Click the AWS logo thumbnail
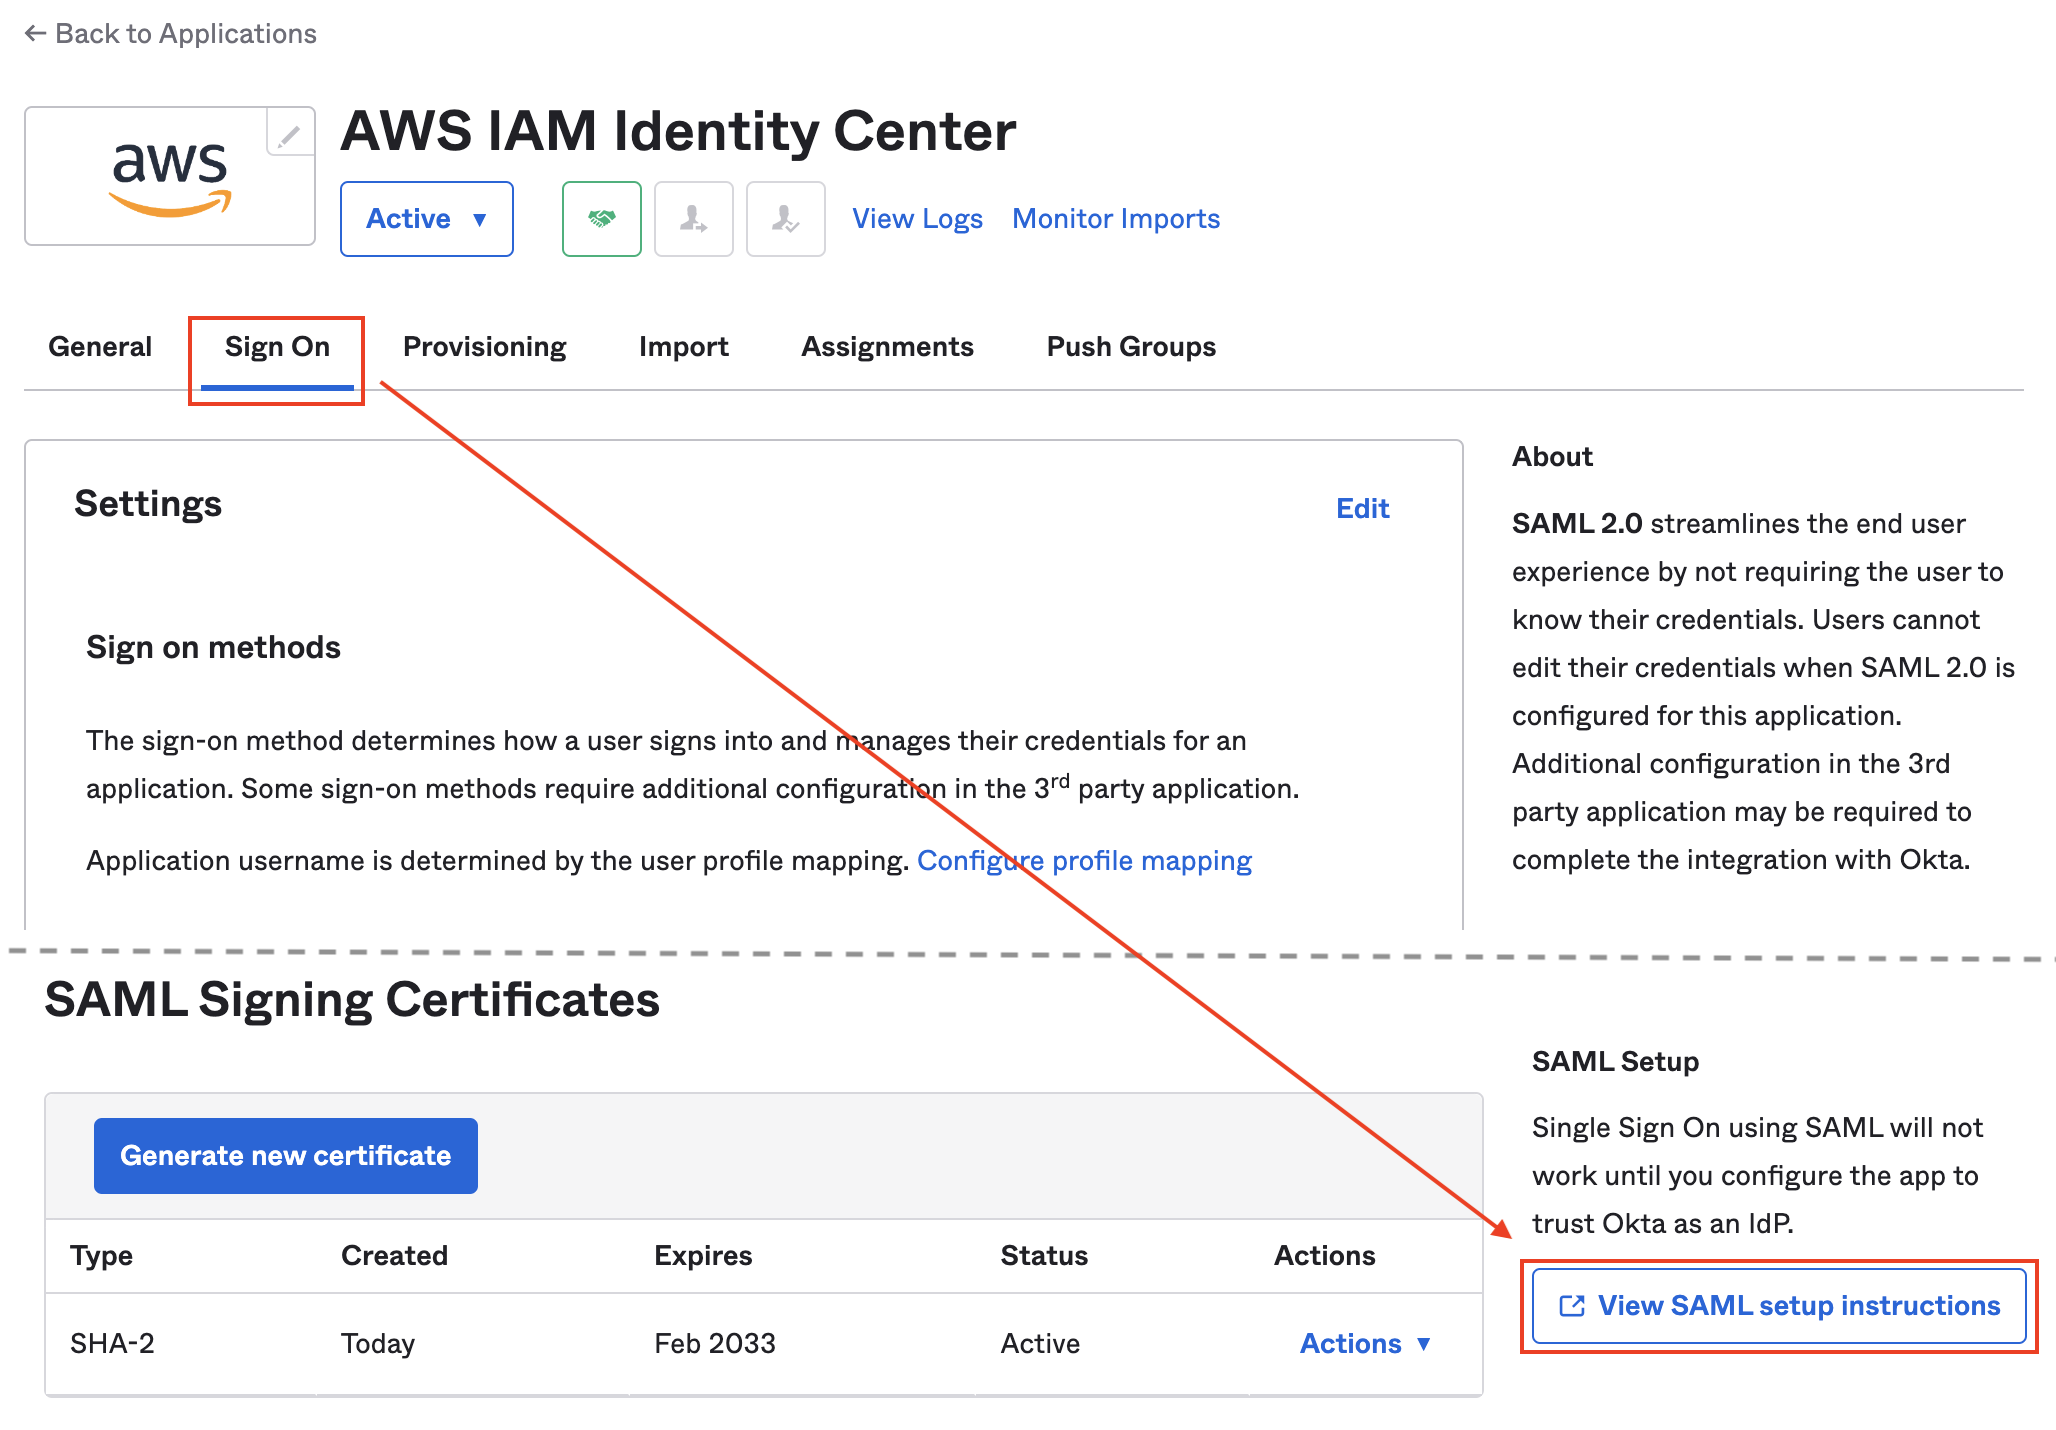This screenshot has height=1430, width=2056. 170,176
